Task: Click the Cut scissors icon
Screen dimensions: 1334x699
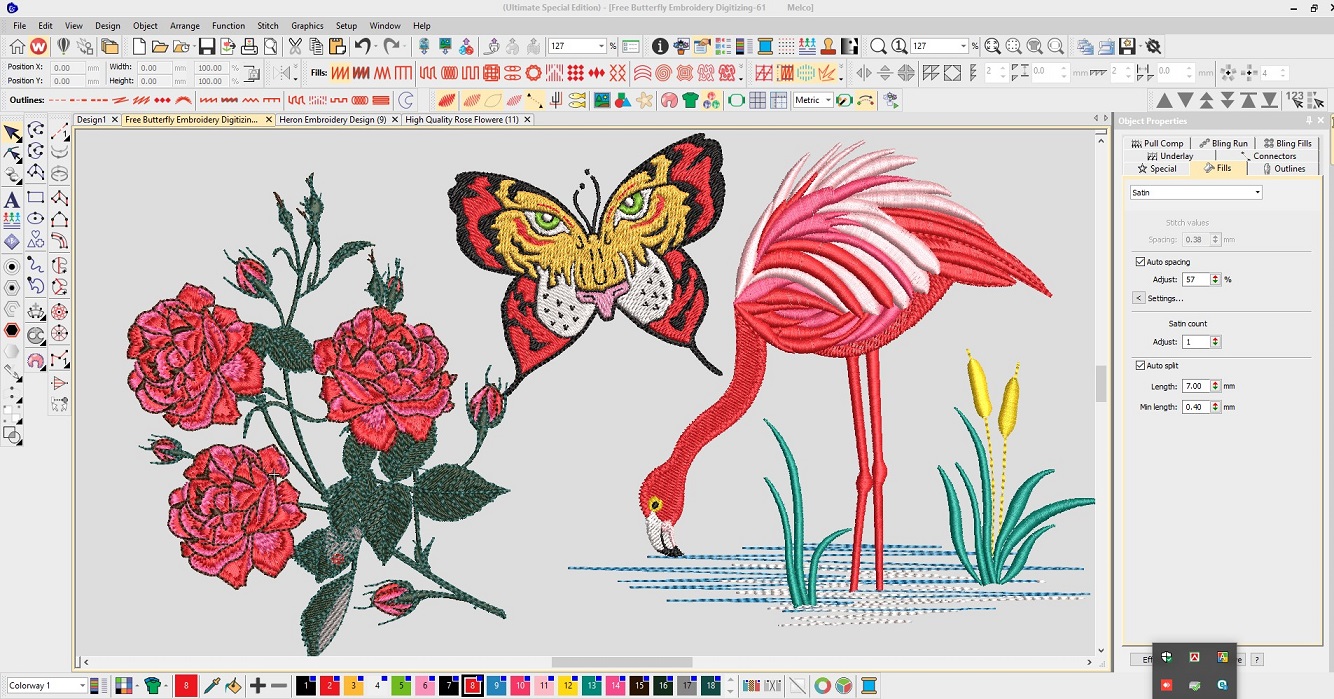Action: pos(295,47)
